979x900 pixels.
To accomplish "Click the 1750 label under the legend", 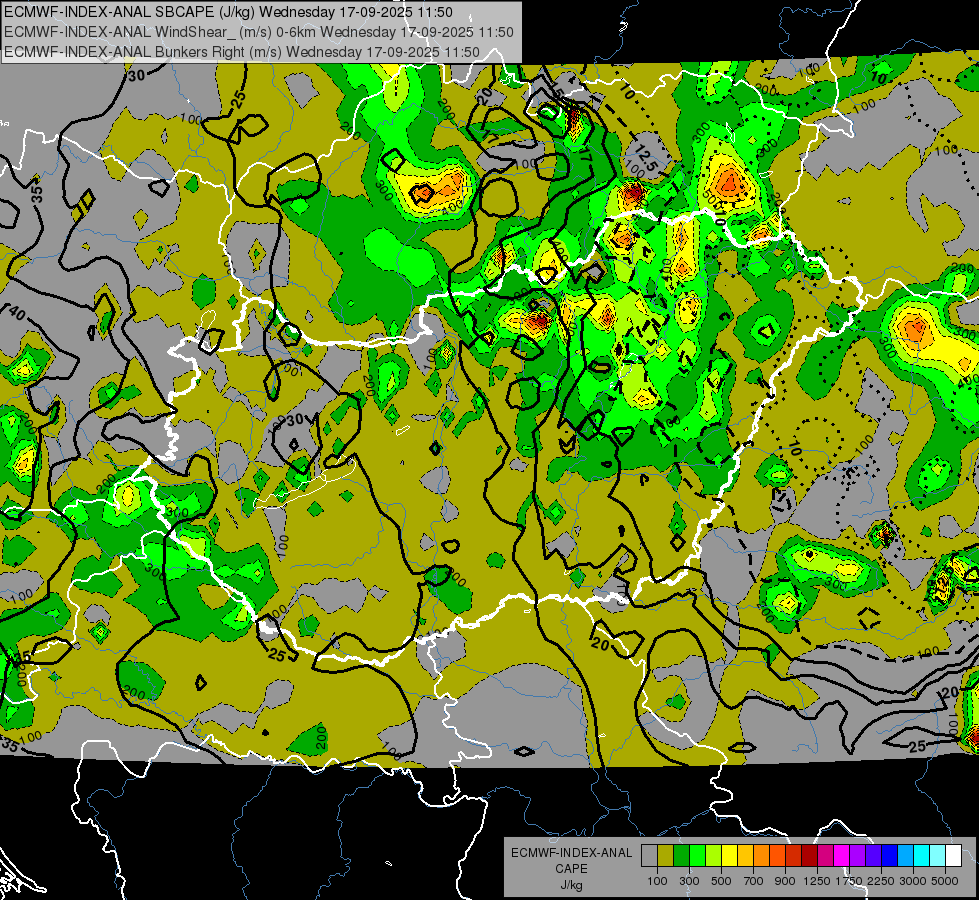I will pos(849,881).
